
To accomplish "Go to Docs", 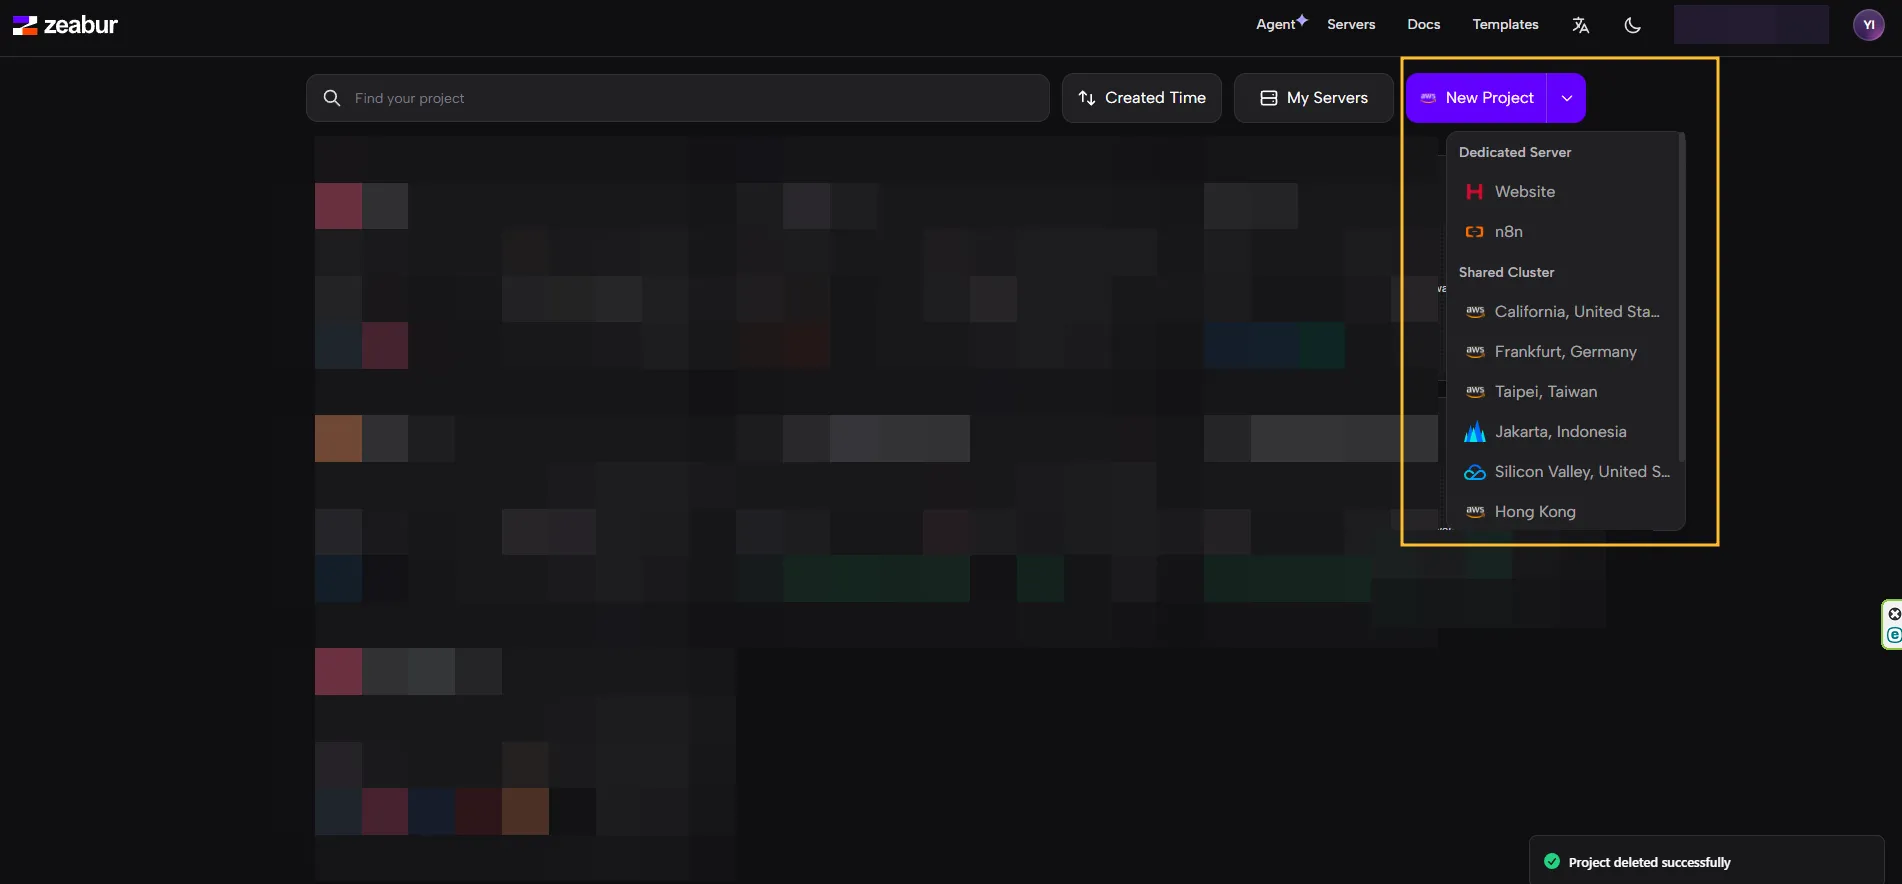I will pyautogui.click(x=1423, y=24).
